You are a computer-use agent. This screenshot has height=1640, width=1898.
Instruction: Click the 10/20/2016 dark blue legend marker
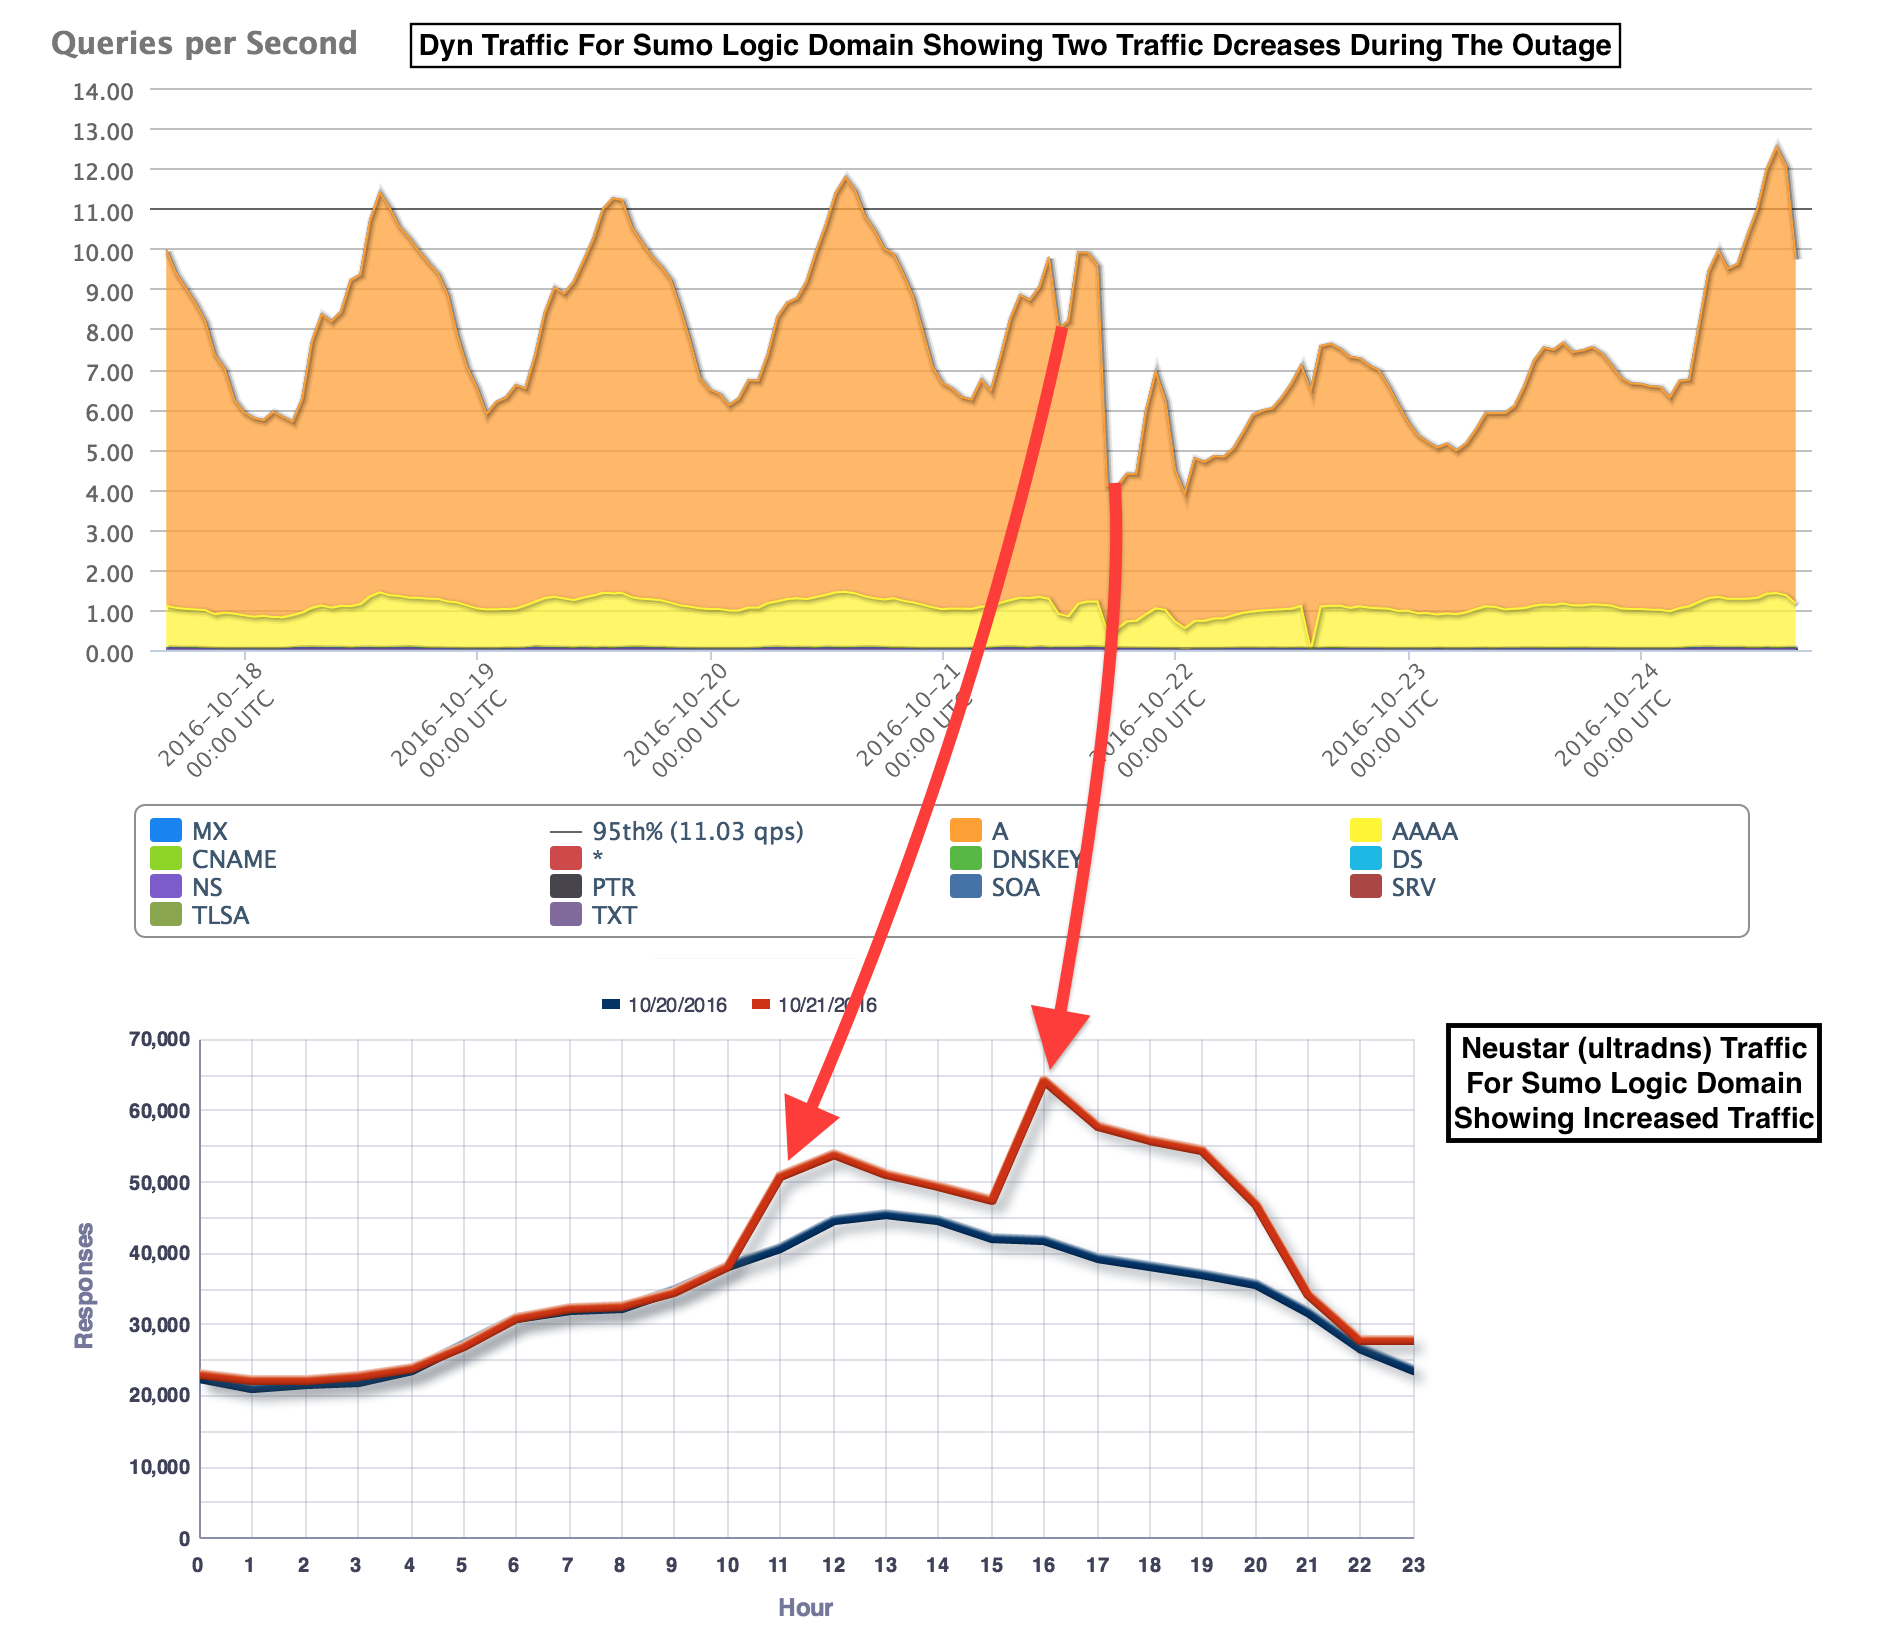(x=611, y=1004)
